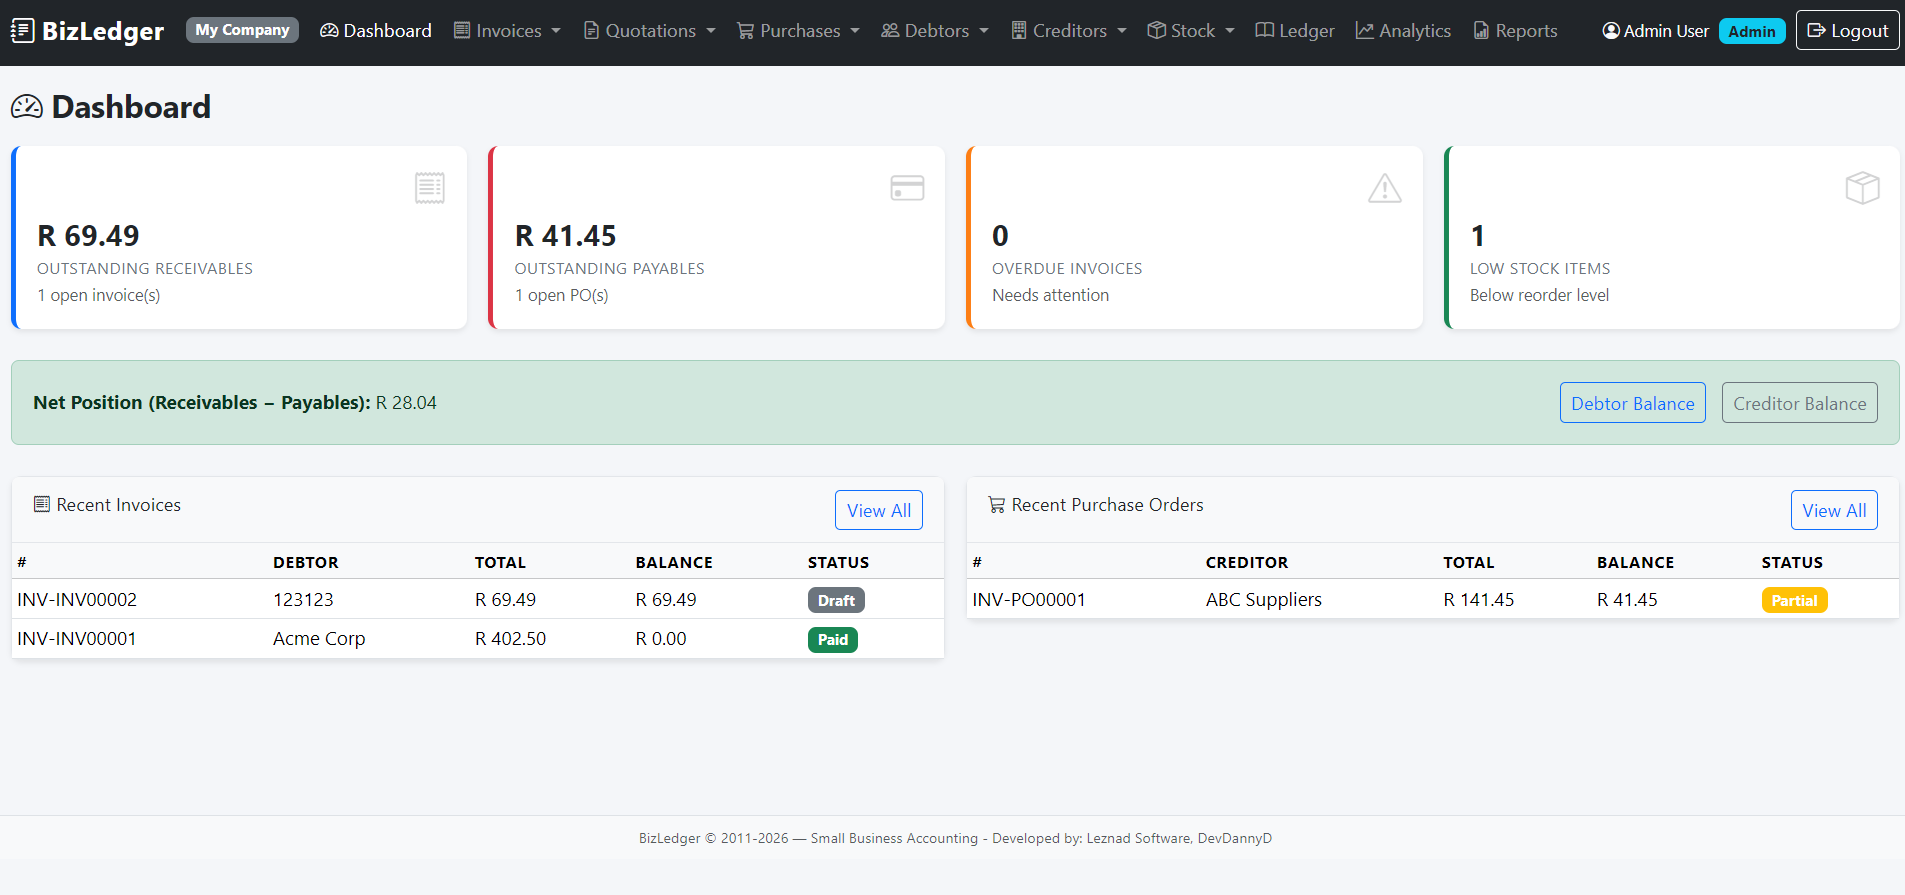
Task: Click the Net Position R 28.04 value
Action: tap(406, 403)
